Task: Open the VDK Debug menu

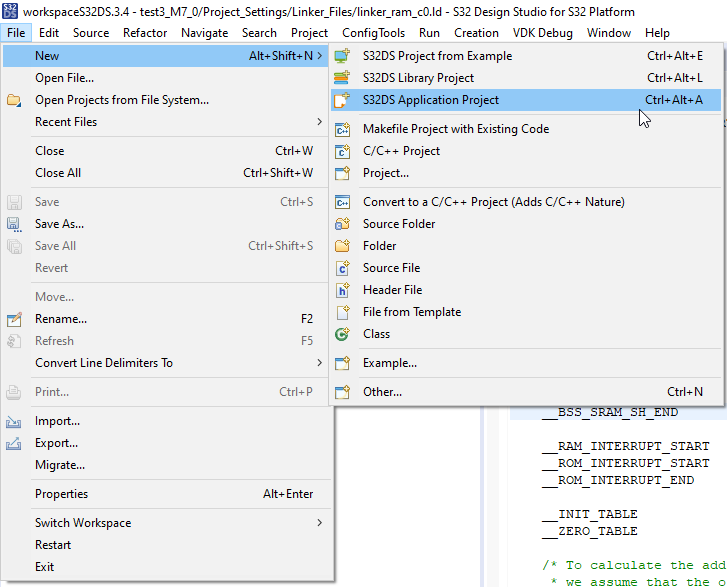Action: [543, 33]
